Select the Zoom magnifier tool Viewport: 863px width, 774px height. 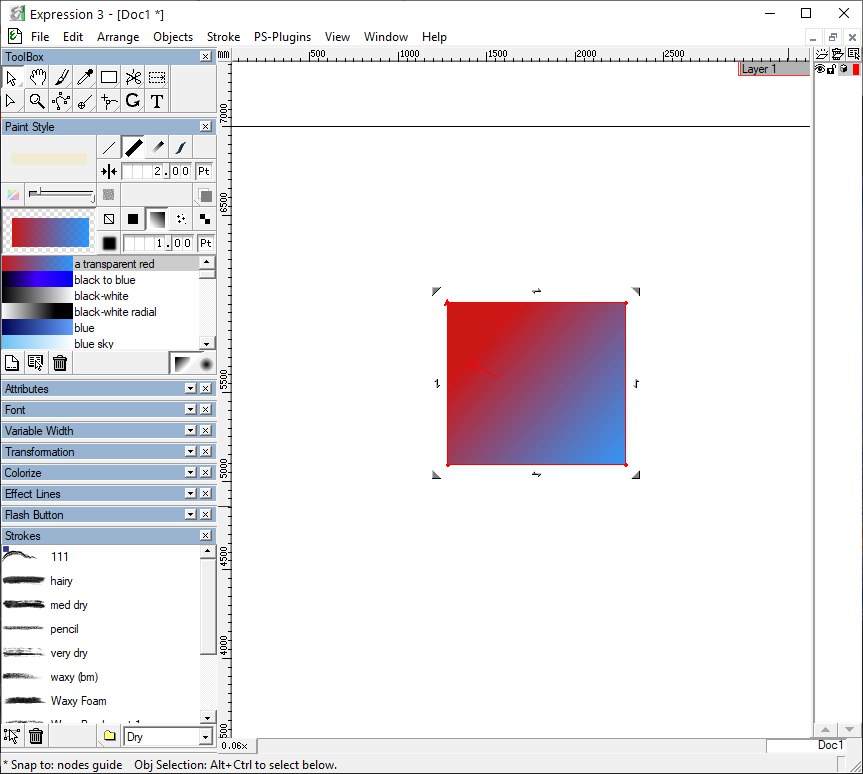tap(37, 101)
